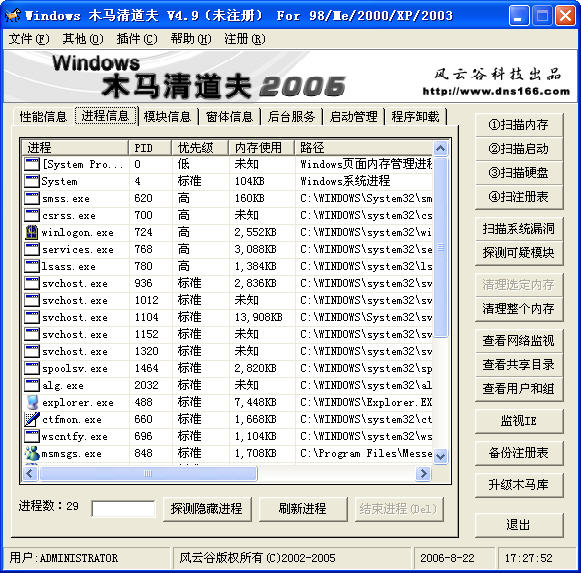Click the horizontal scrollbar thumb

point(148,473)
